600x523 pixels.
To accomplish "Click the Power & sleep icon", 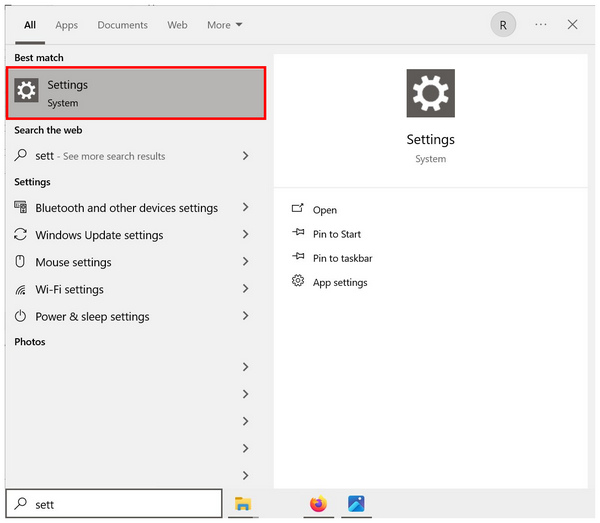I will pos(20,316).
